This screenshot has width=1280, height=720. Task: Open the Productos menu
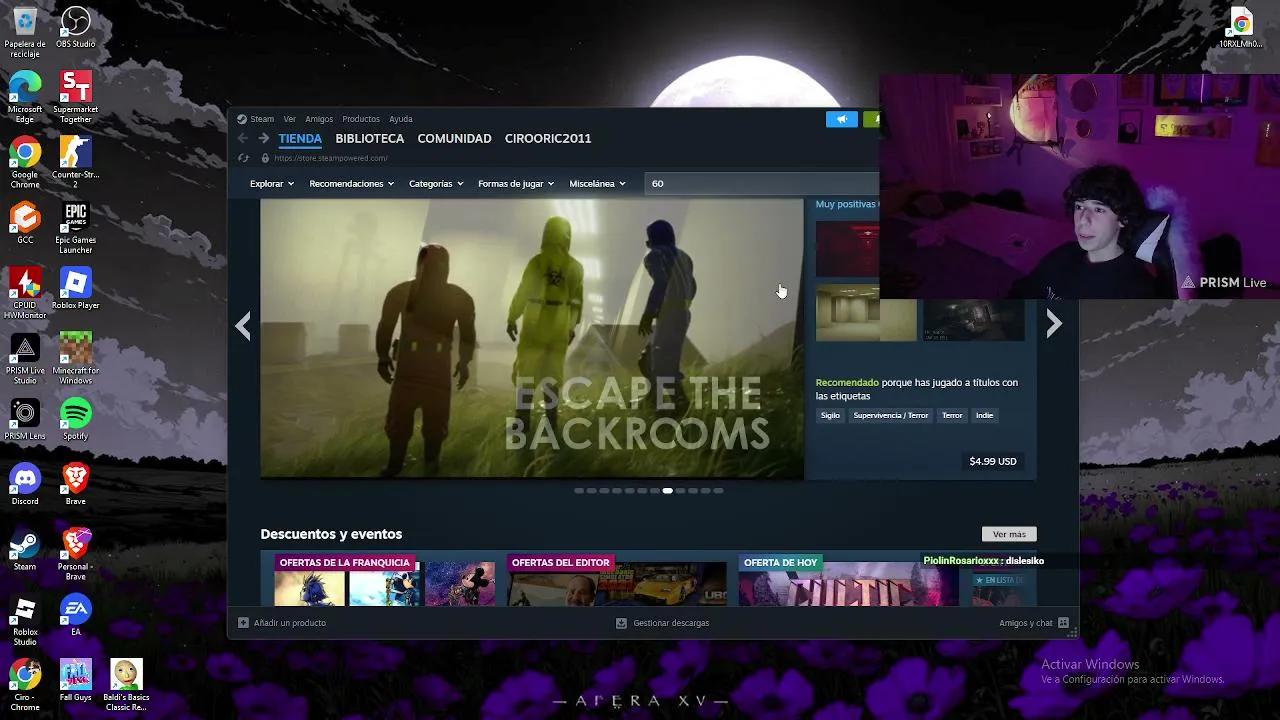[361, 119]
